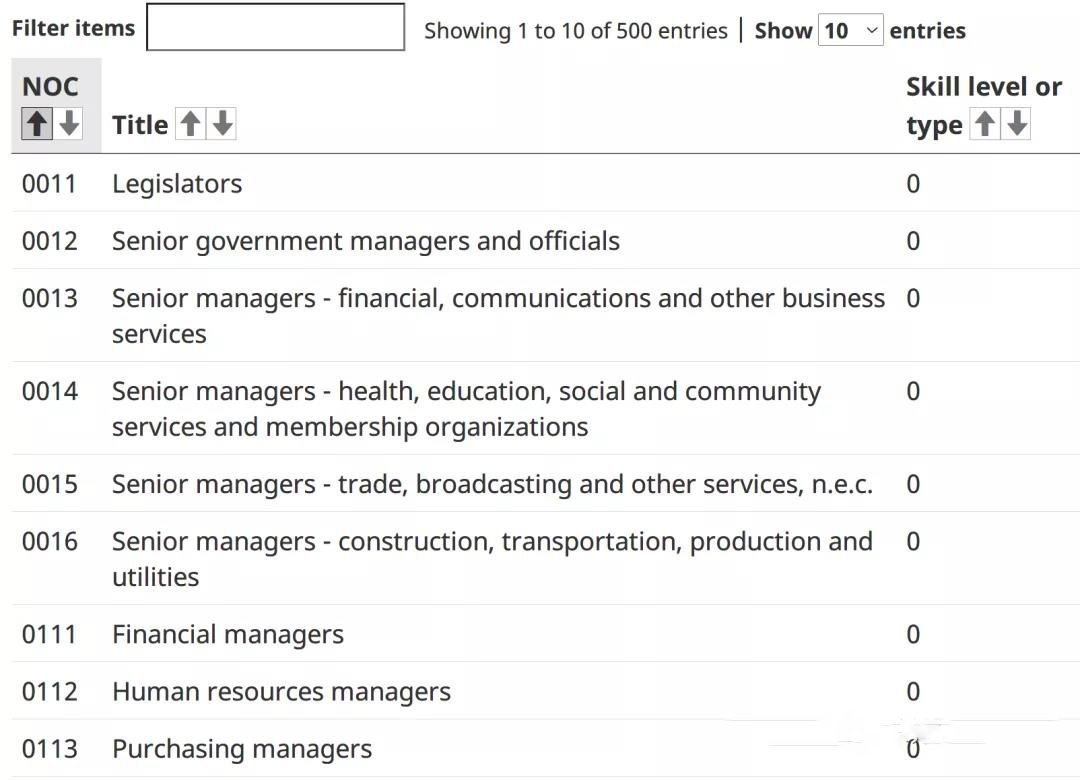
Task: Sort Title column descending arrow
Action: (222, 124)
